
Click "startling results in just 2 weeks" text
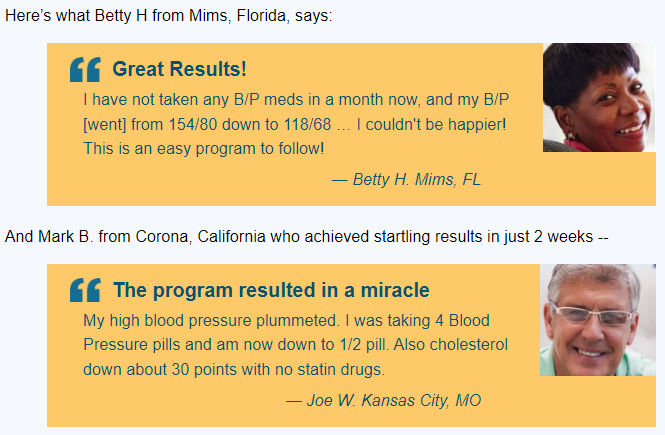click(x=483, y=237)
